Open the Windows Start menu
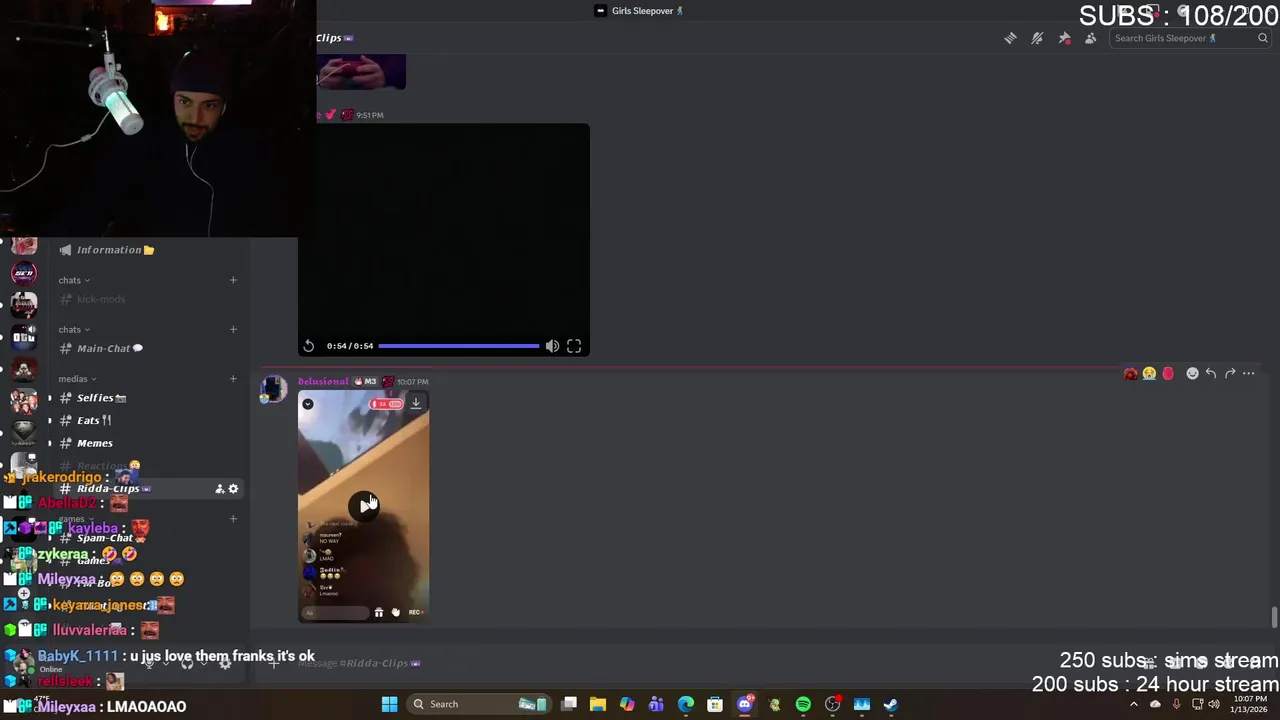This screenshot has height=720, width=1280. 389,704
